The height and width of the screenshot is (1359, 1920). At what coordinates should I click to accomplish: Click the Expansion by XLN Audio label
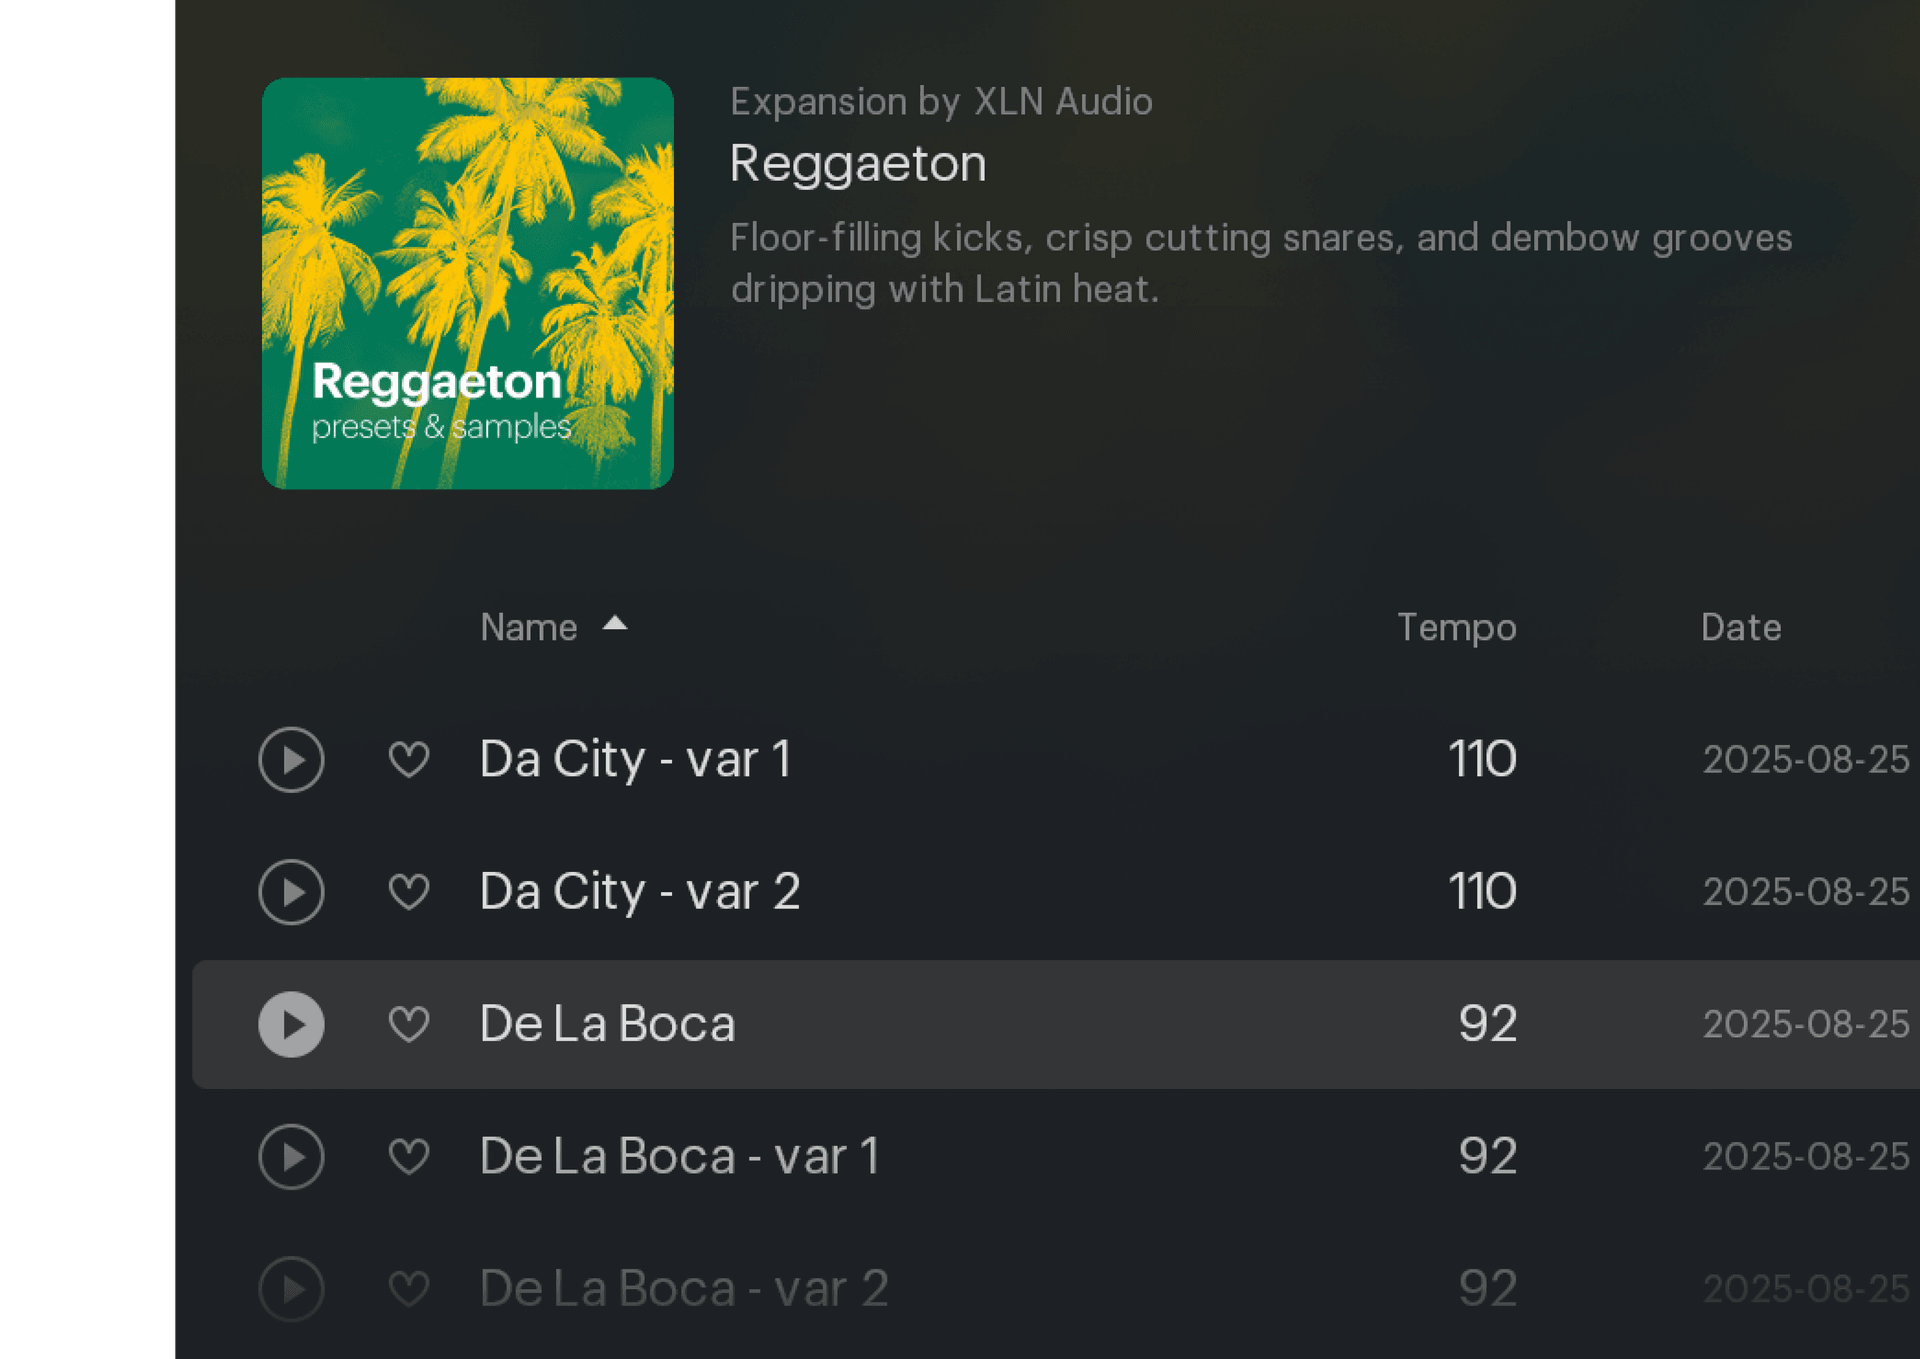click(x=941, y=101)
